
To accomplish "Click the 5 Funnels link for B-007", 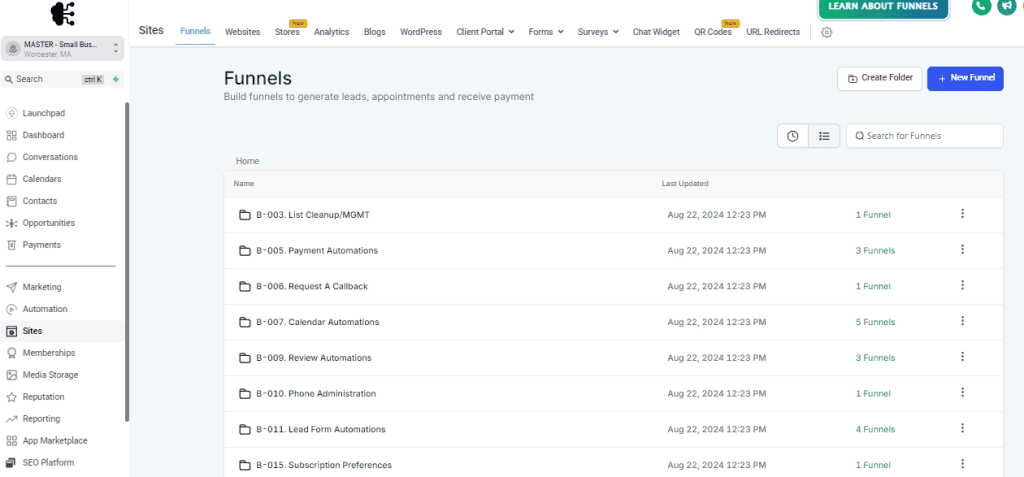I will pos(875,322).
